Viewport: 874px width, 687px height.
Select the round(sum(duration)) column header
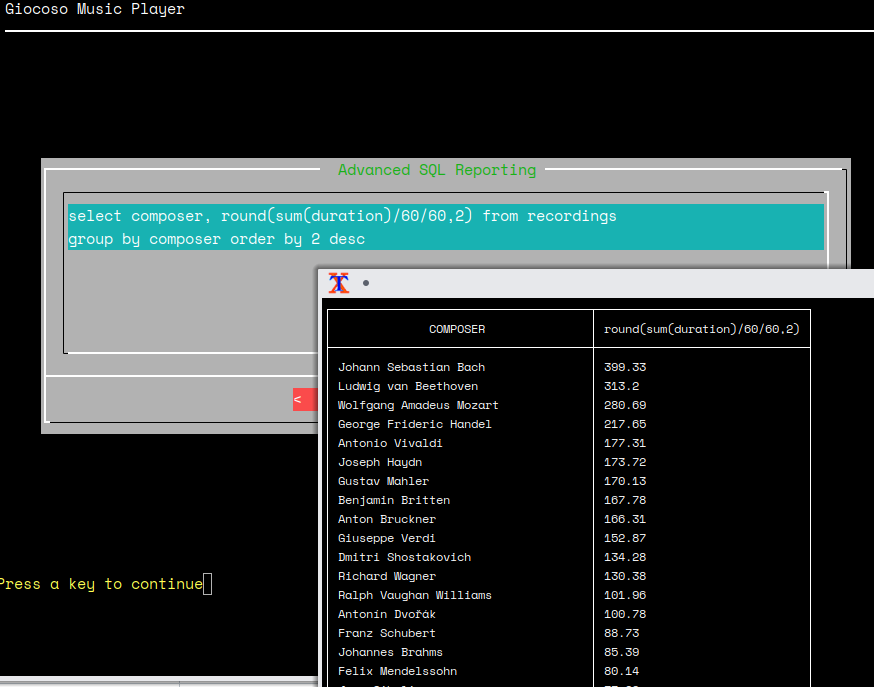click(x=700, y=328)
